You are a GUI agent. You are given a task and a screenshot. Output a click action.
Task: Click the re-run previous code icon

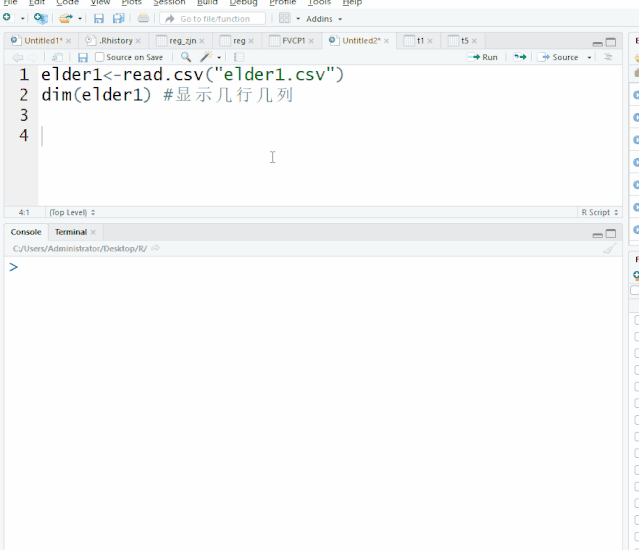tap(519, 57)
